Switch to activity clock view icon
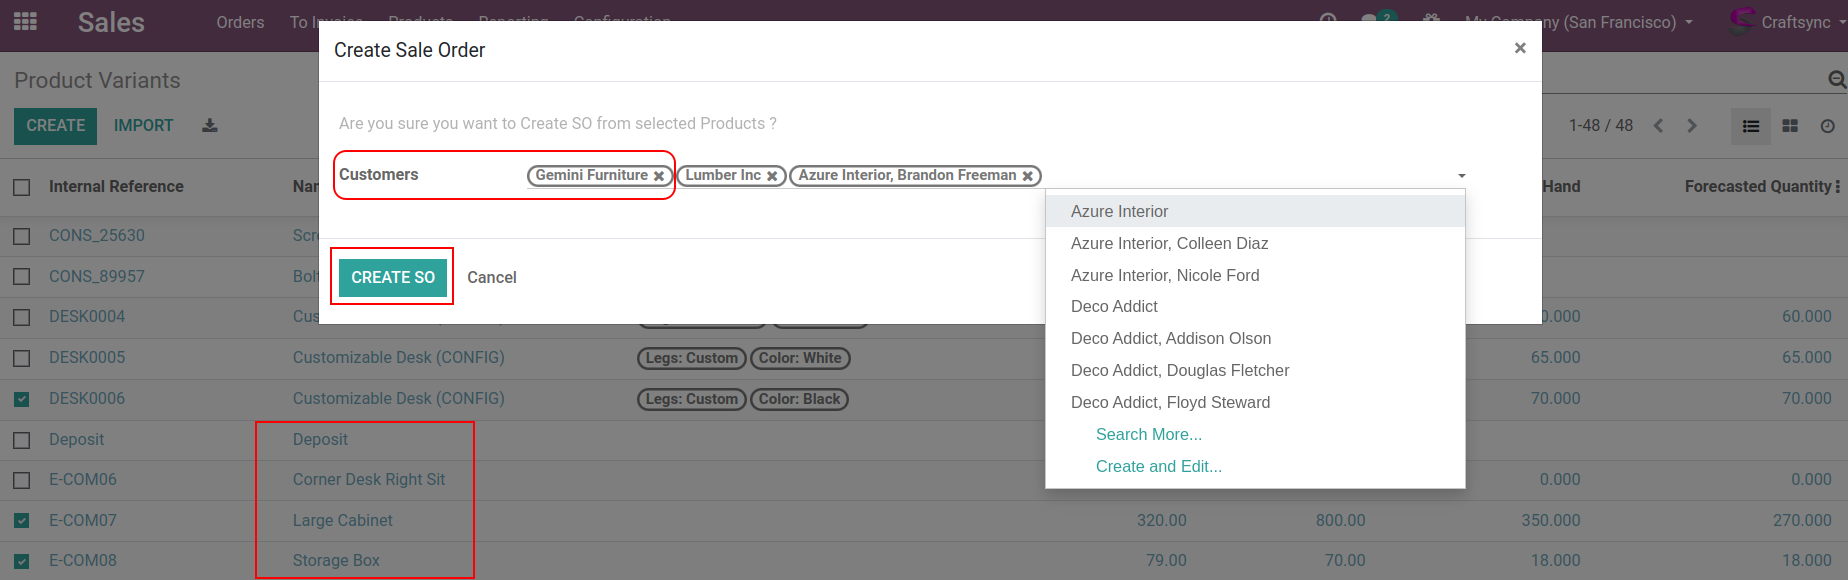1848x580 pixels. (x=1827, y=126)
